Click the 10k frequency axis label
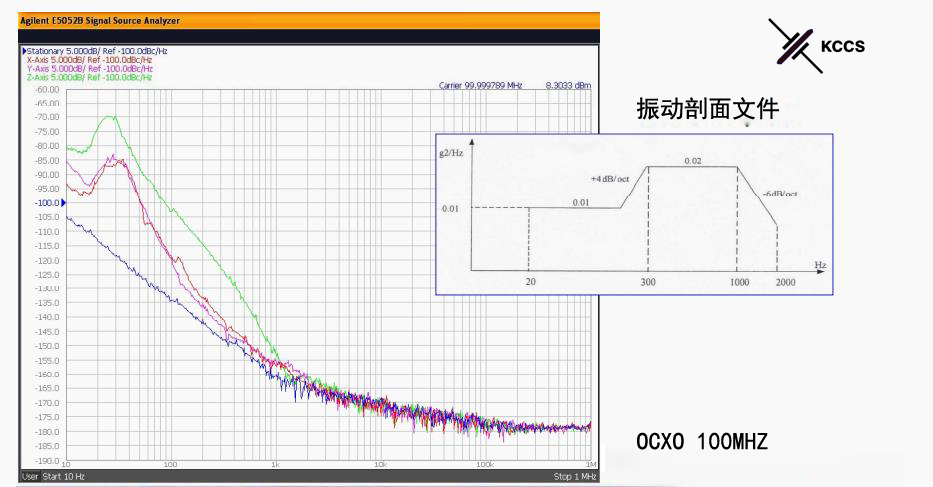 (380, 464)
